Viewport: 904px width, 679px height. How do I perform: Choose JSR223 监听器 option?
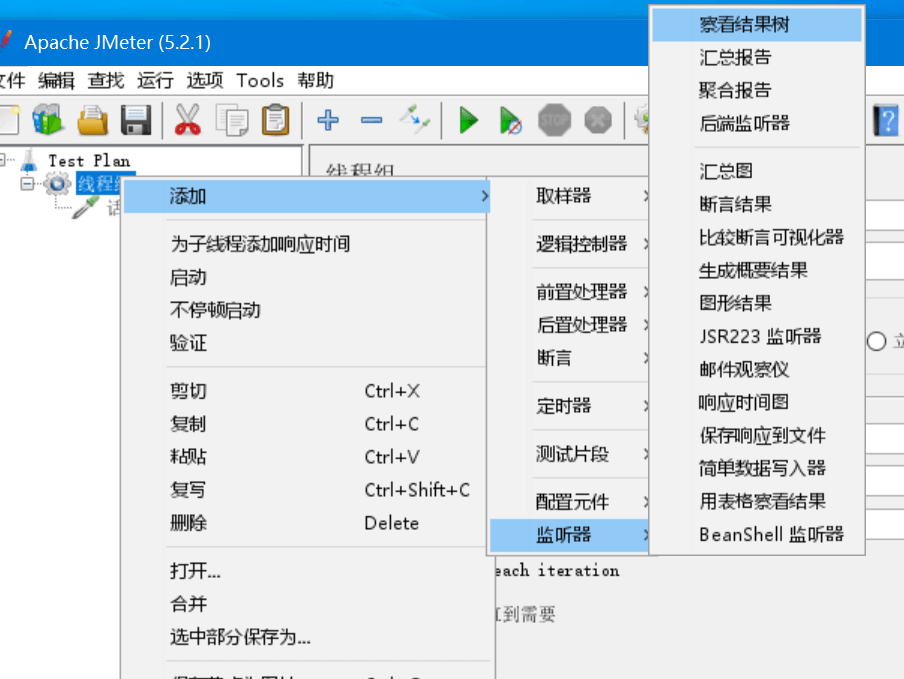(x=757, y=336)
